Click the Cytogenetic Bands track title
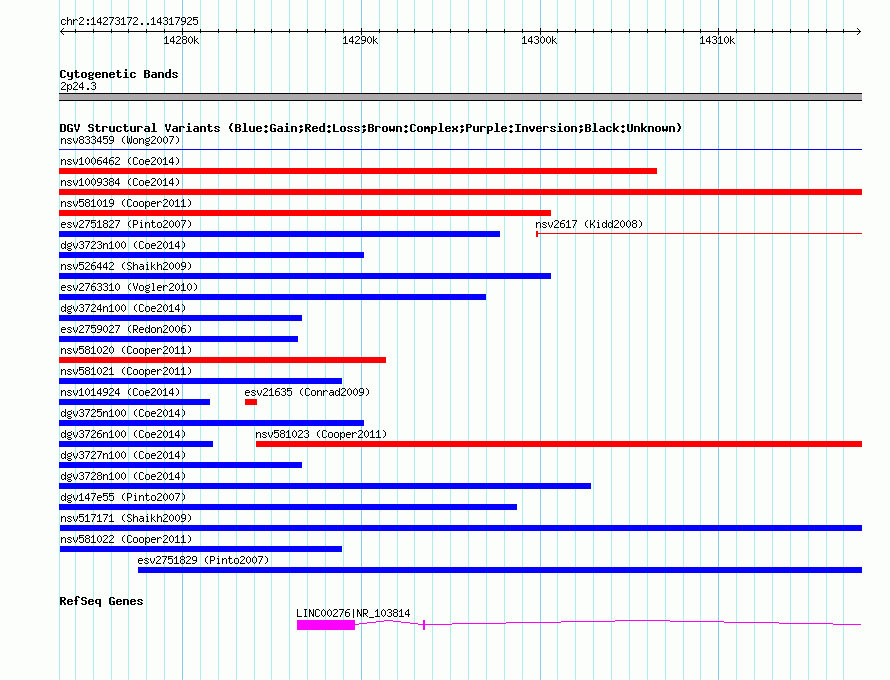This screenshot has width=890, height=680. (x=119, y=74)
